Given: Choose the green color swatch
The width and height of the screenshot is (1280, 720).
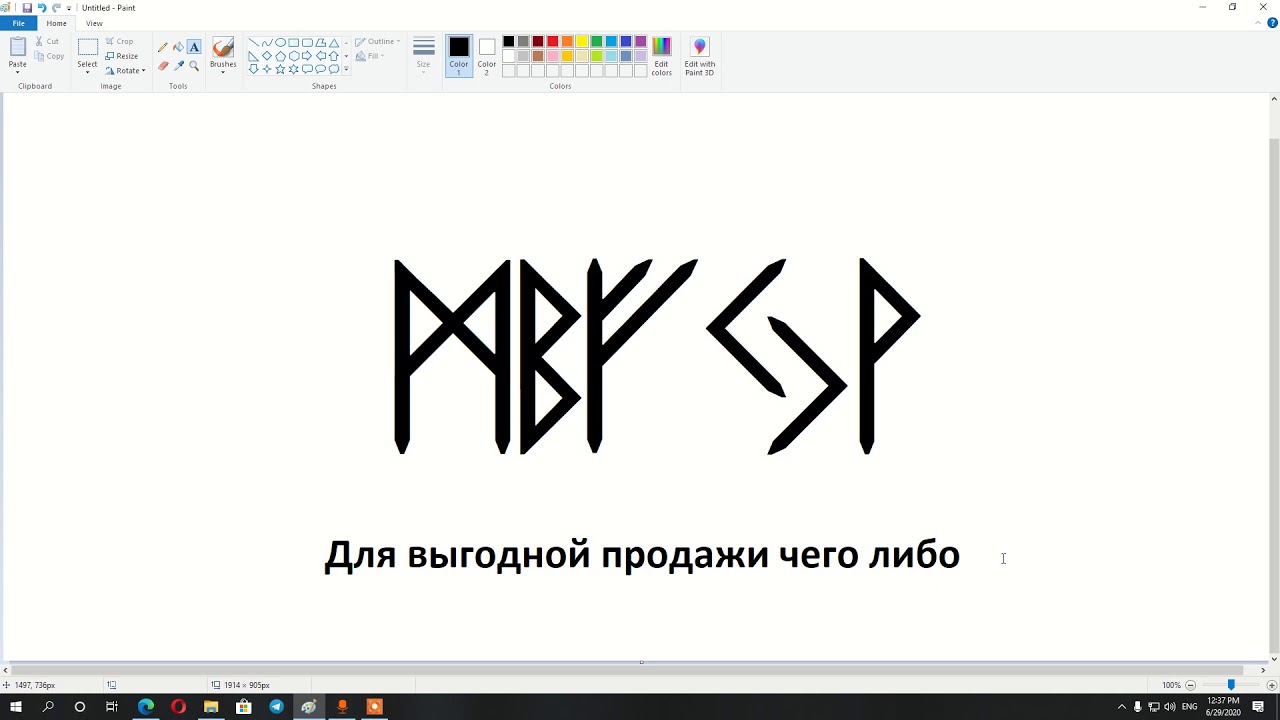Looking at the screenshot, I should point(596,41).
